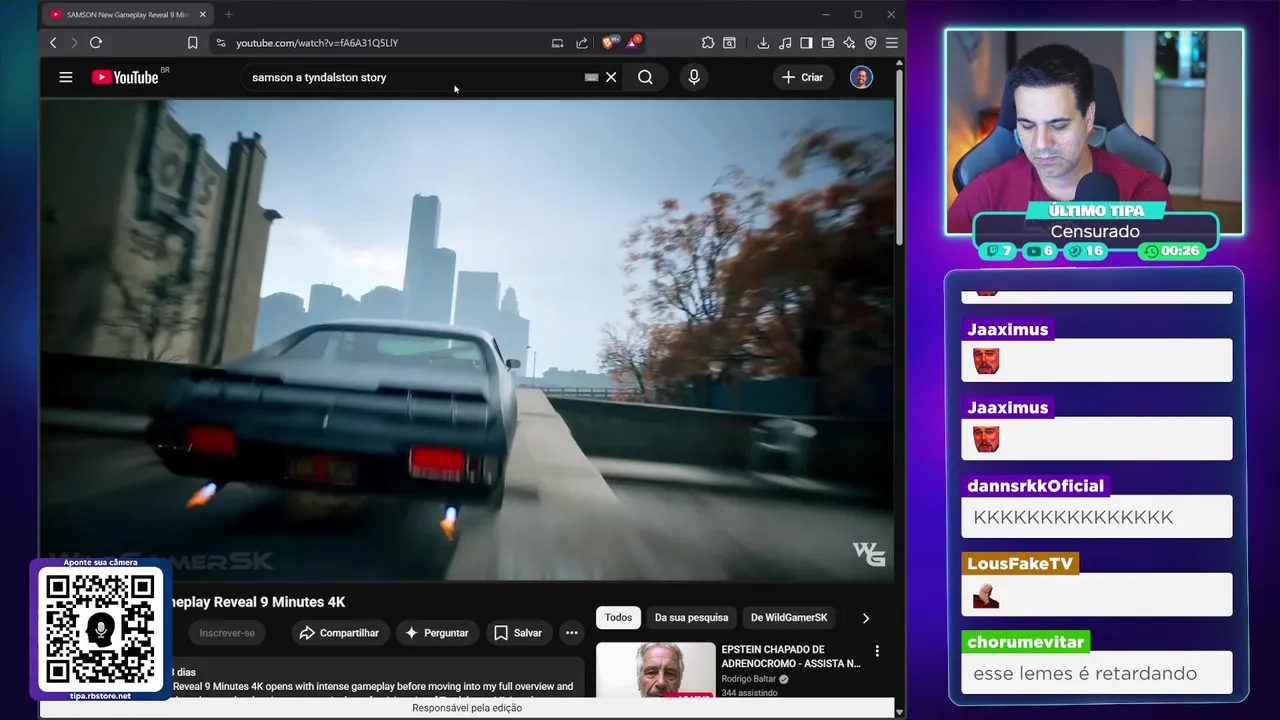Open the on-screen keyboard icon in search

592,77
